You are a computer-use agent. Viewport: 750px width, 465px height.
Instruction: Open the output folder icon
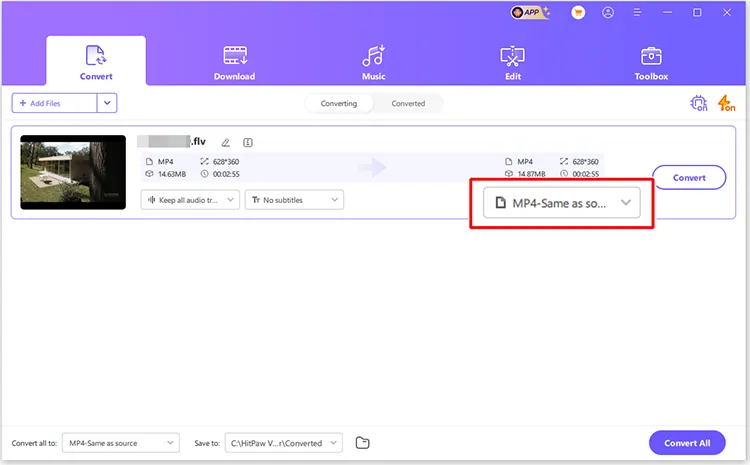(363, 443)
